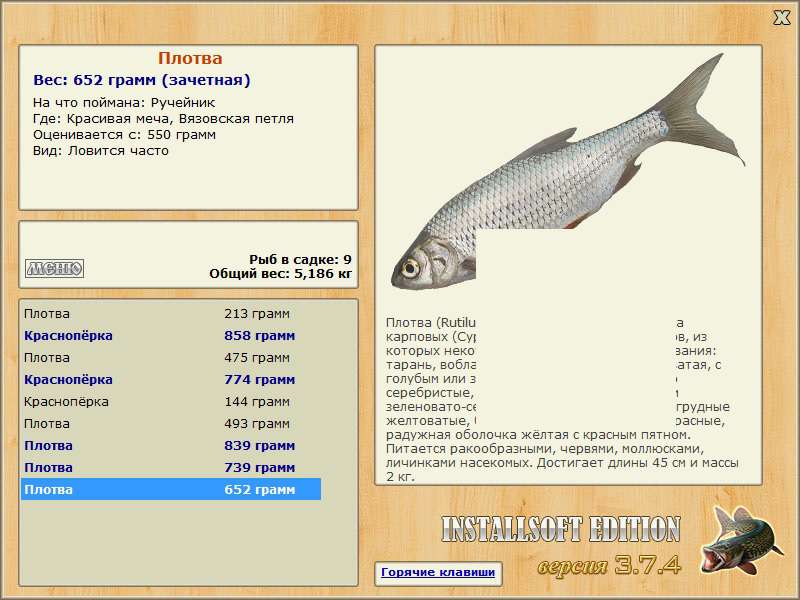
Task: Select the Краснопёрка 144 грамм row
Action: (x=171, y=402)
